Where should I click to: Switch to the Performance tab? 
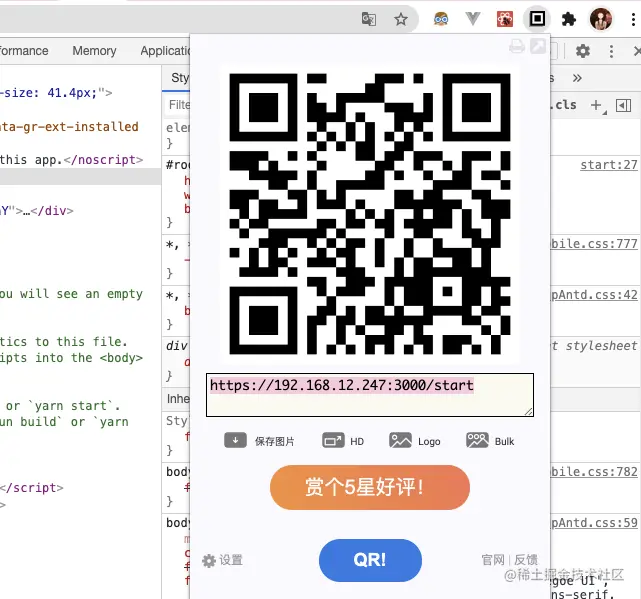[x=24, y=51]
